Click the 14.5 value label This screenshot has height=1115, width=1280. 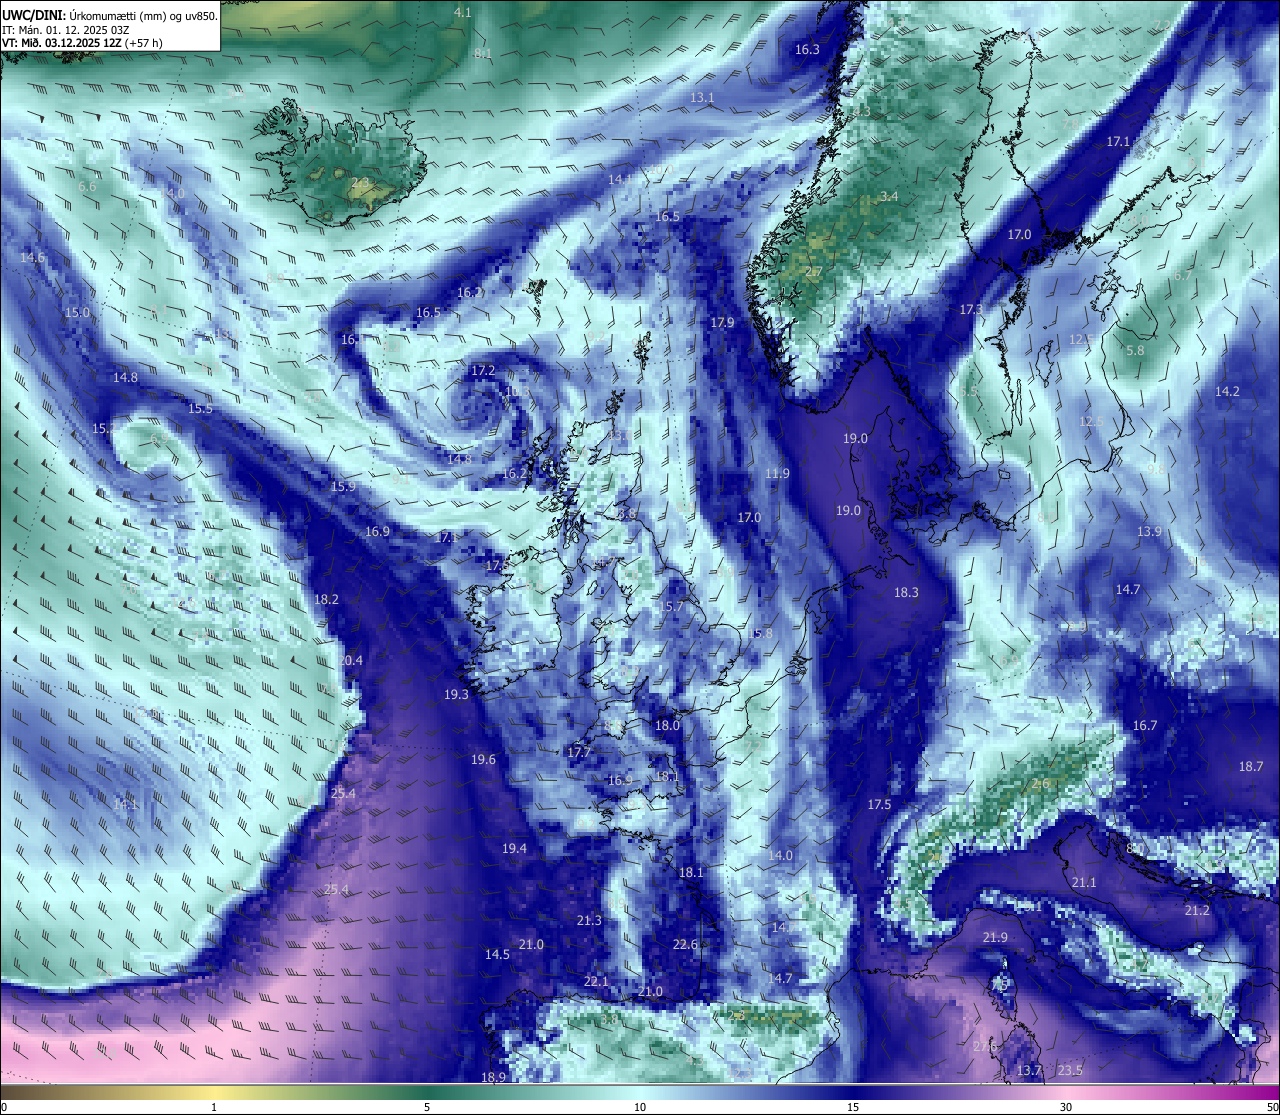[x=497, y=954]
